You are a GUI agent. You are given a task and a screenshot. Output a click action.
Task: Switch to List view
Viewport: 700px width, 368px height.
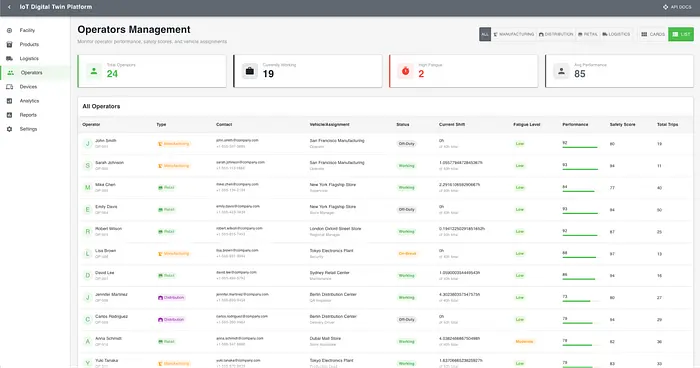[681, 34]
